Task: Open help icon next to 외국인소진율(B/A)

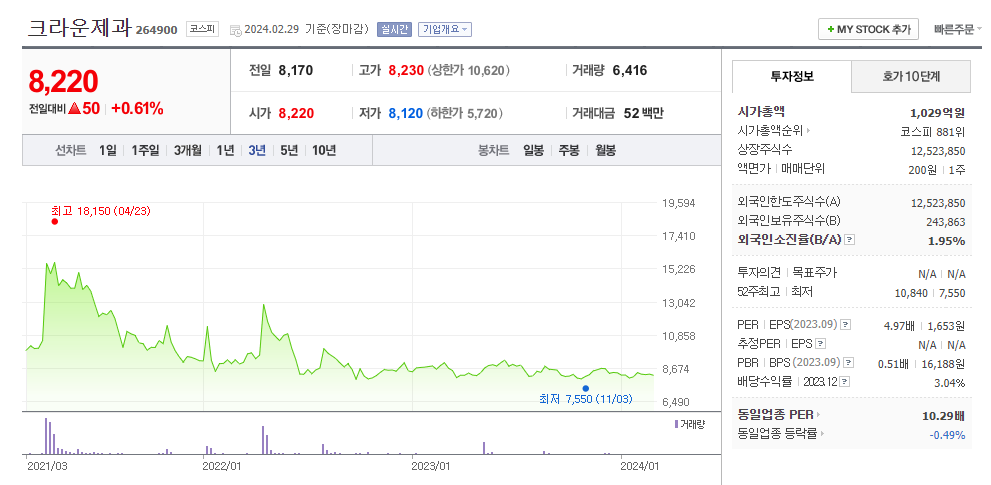Action: (850, 240)
